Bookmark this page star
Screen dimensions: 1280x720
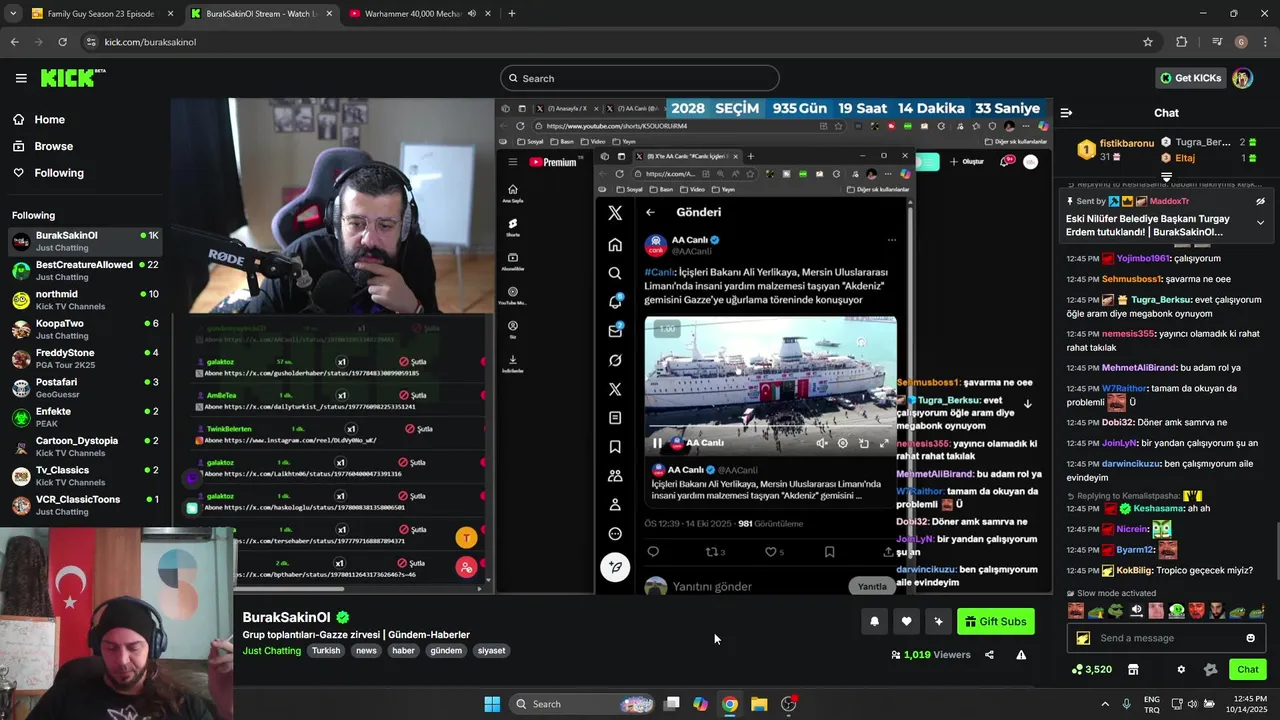coord(1148,42)
